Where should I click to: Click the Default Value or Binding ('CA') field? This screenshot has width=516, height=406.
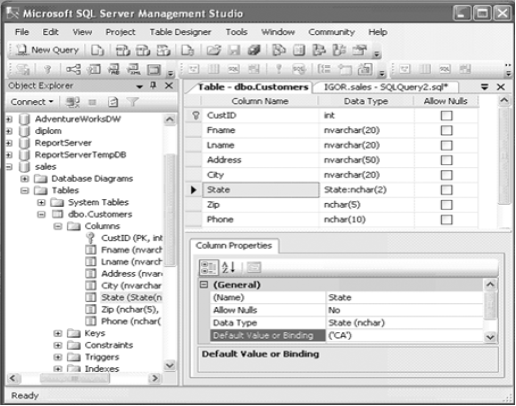(404, 336)
